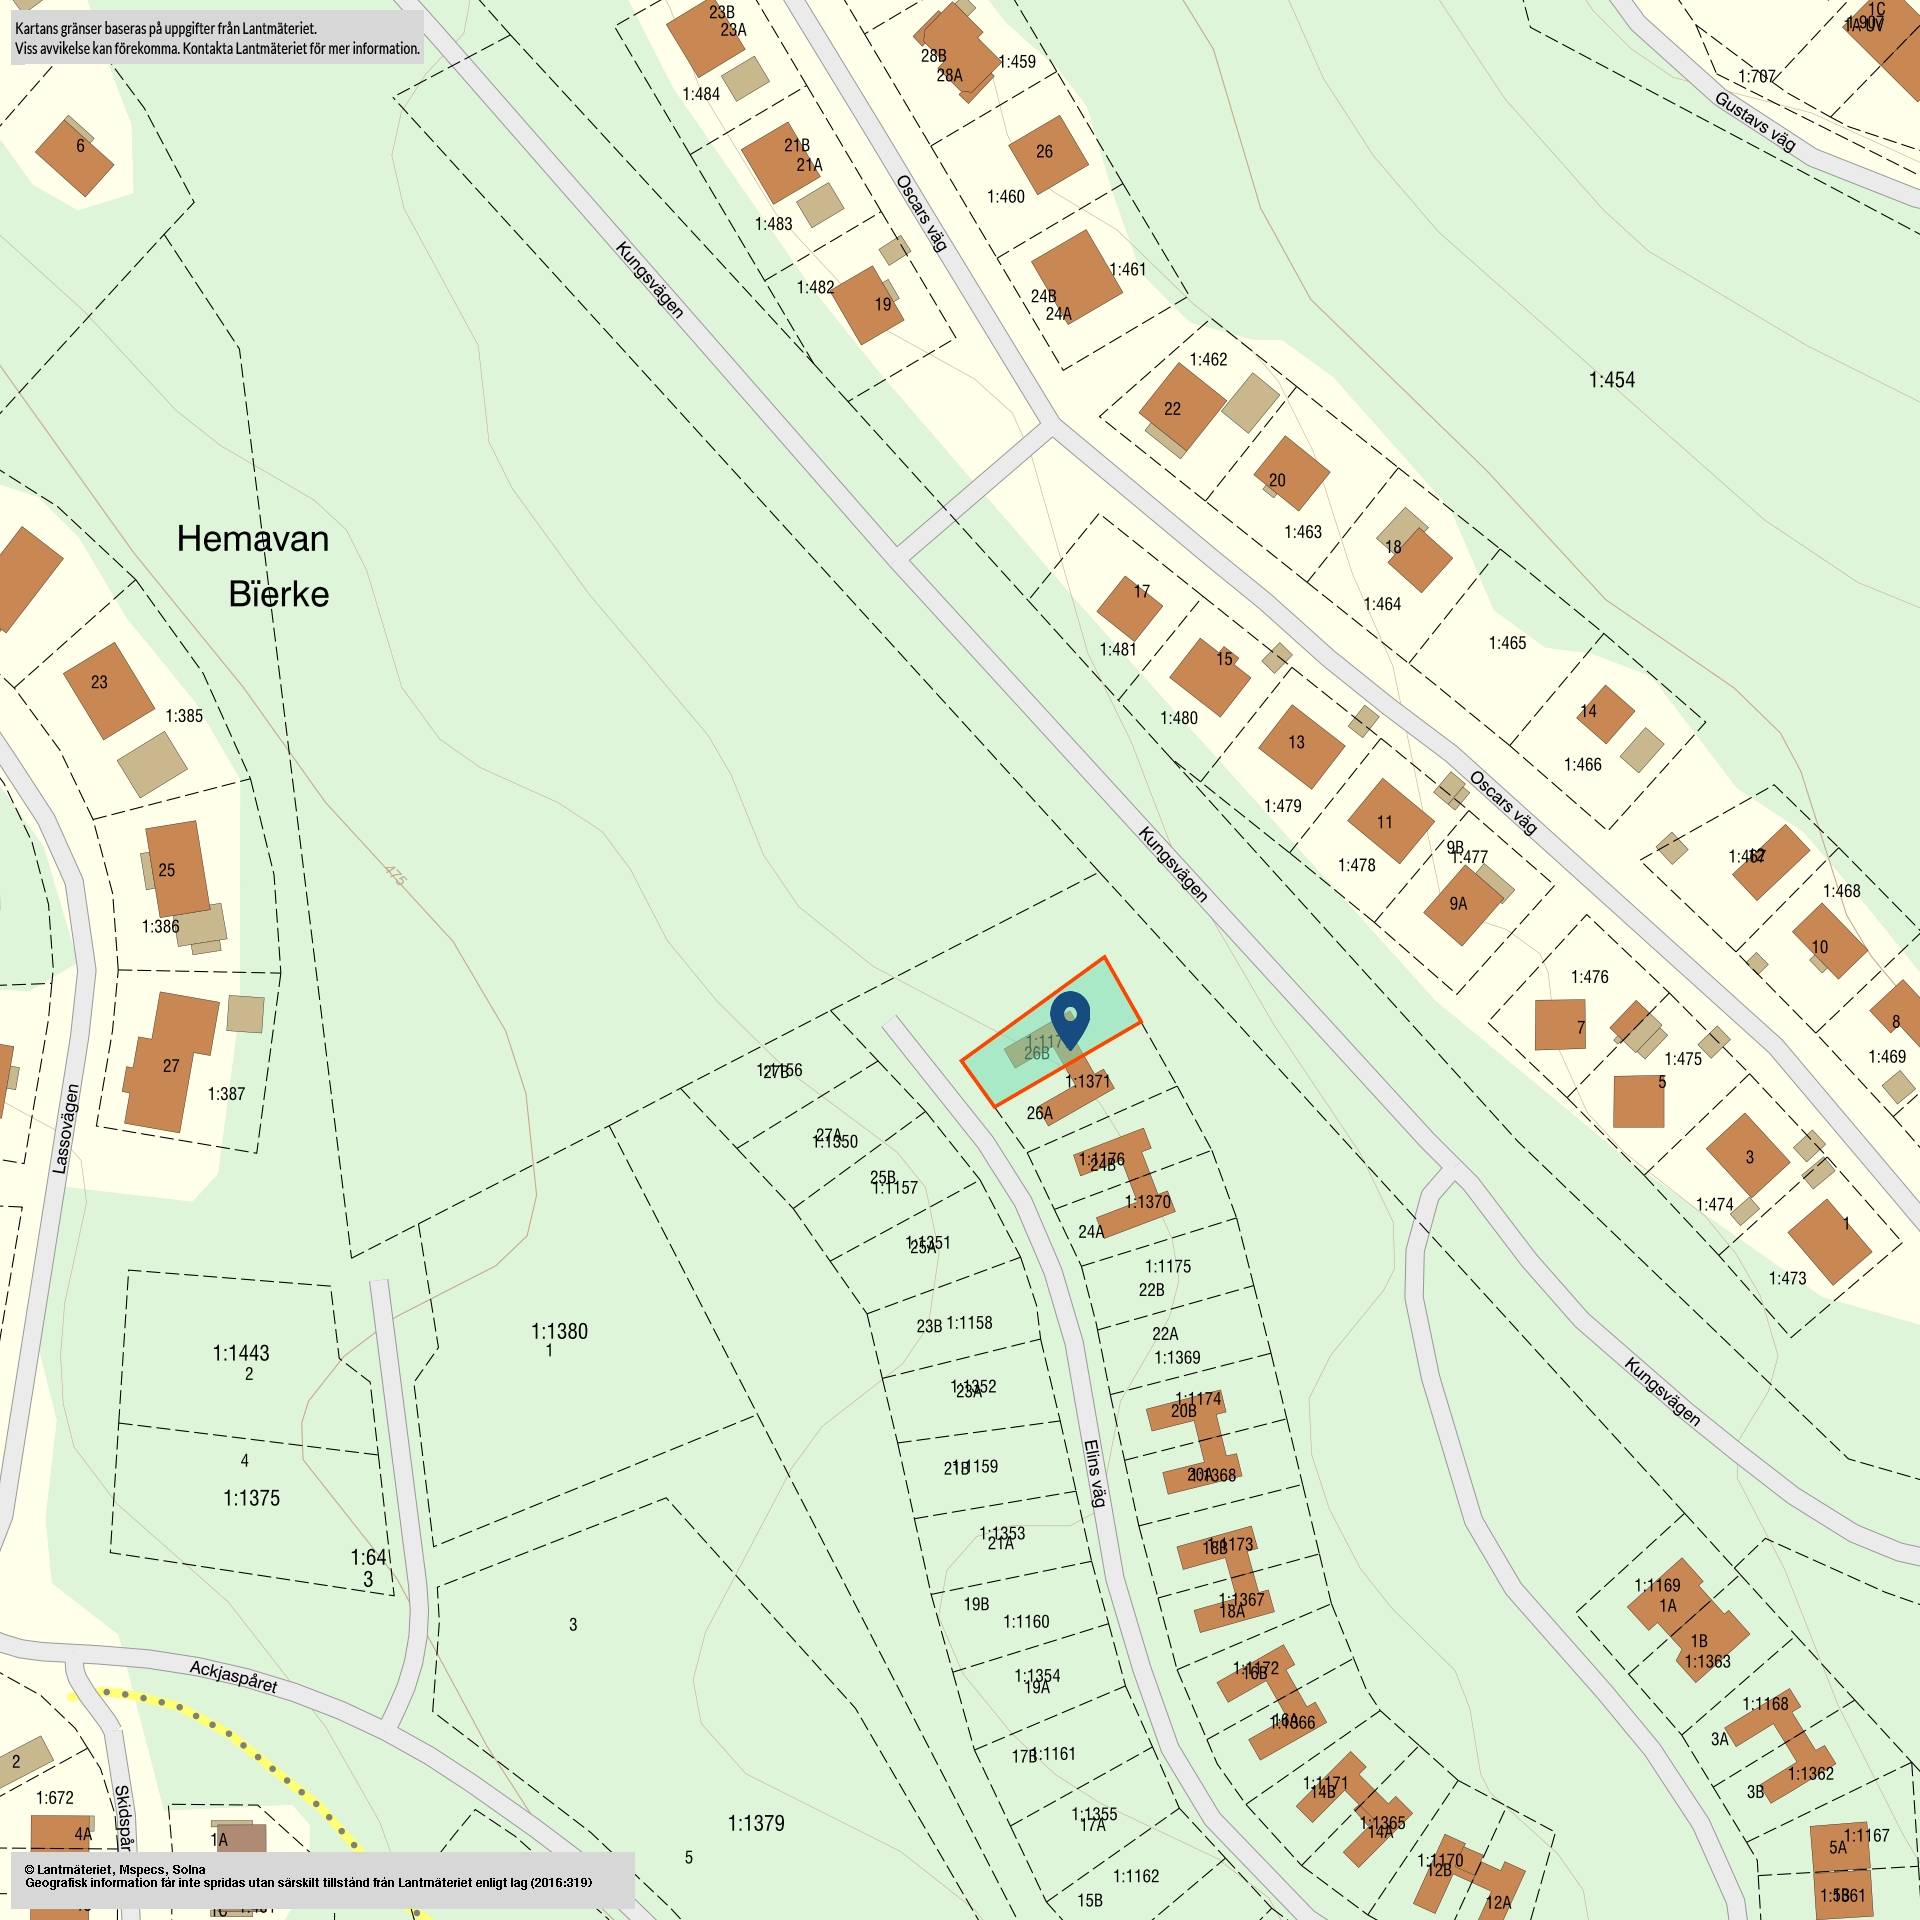Click building number 7 by parcel 1:476

coord(1560,1025)
